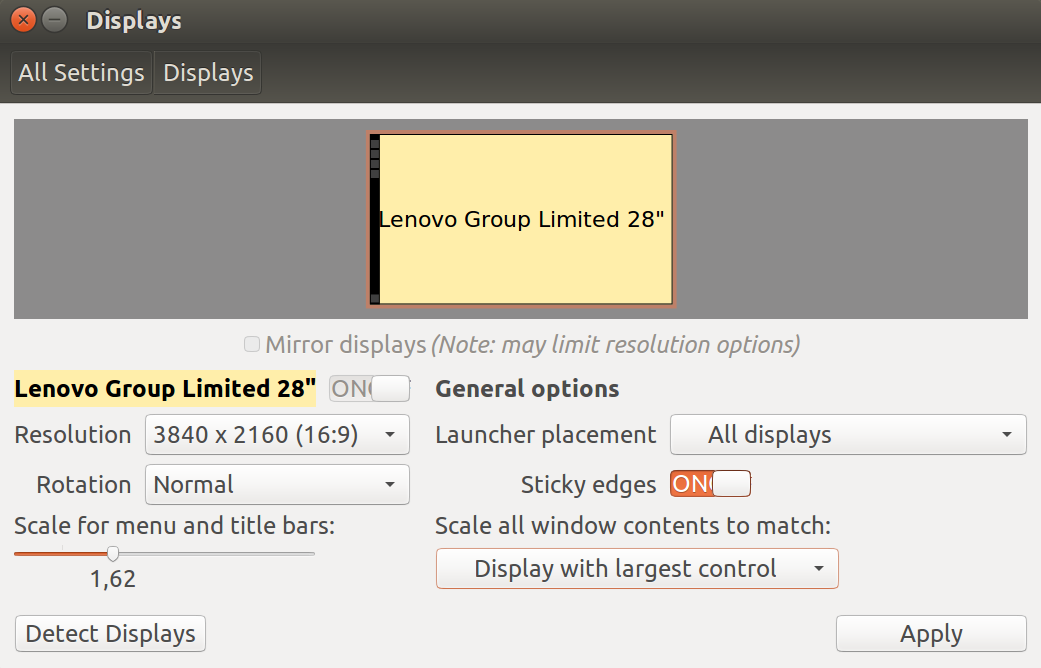Screen dimensions: 1041x668
Task: Click Detect Displays button
Action: [x=110, y=633]
